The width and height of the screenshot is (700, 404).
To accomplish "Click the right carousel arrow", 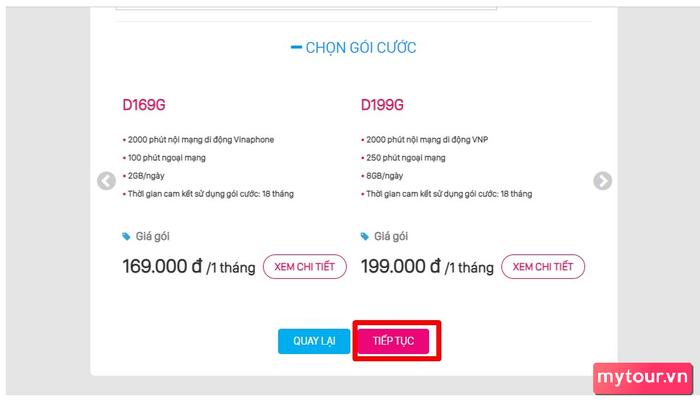I will point(602,181).
